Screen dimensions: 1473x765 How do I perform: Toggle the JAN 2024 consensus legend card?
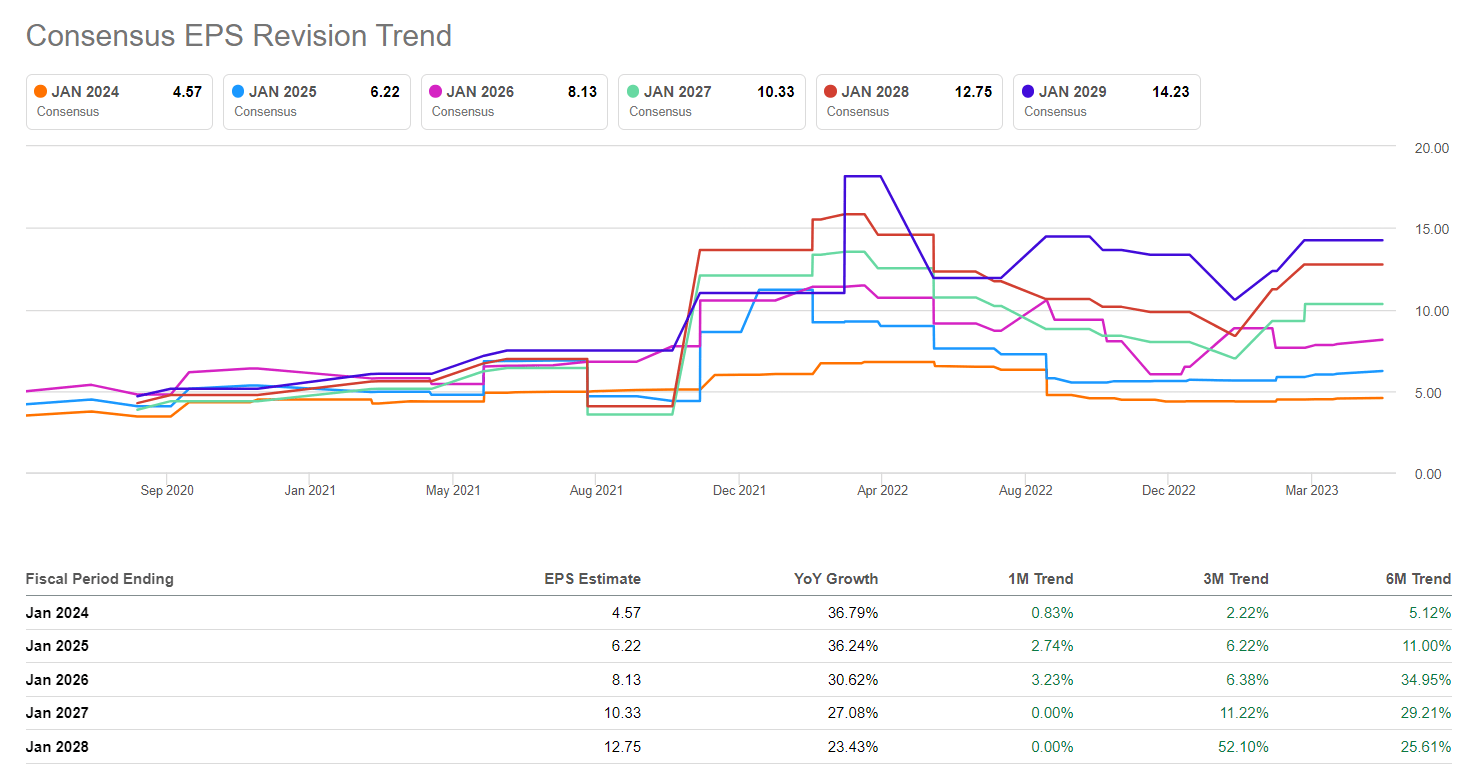click(x=119, y=102)
